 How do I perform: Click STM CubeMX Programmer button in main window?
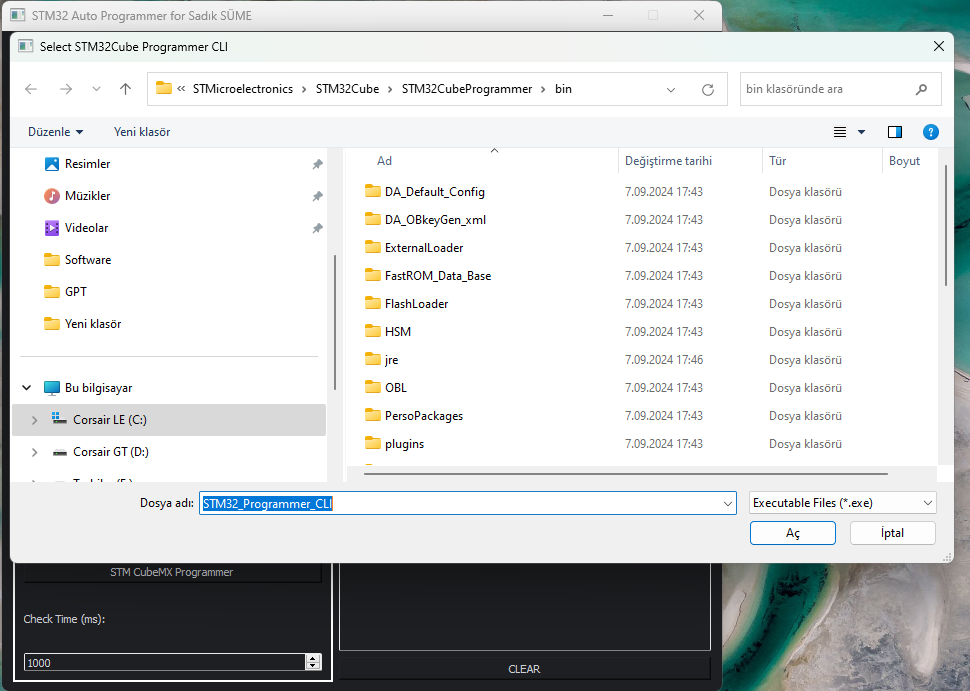(x=172, y=572)
